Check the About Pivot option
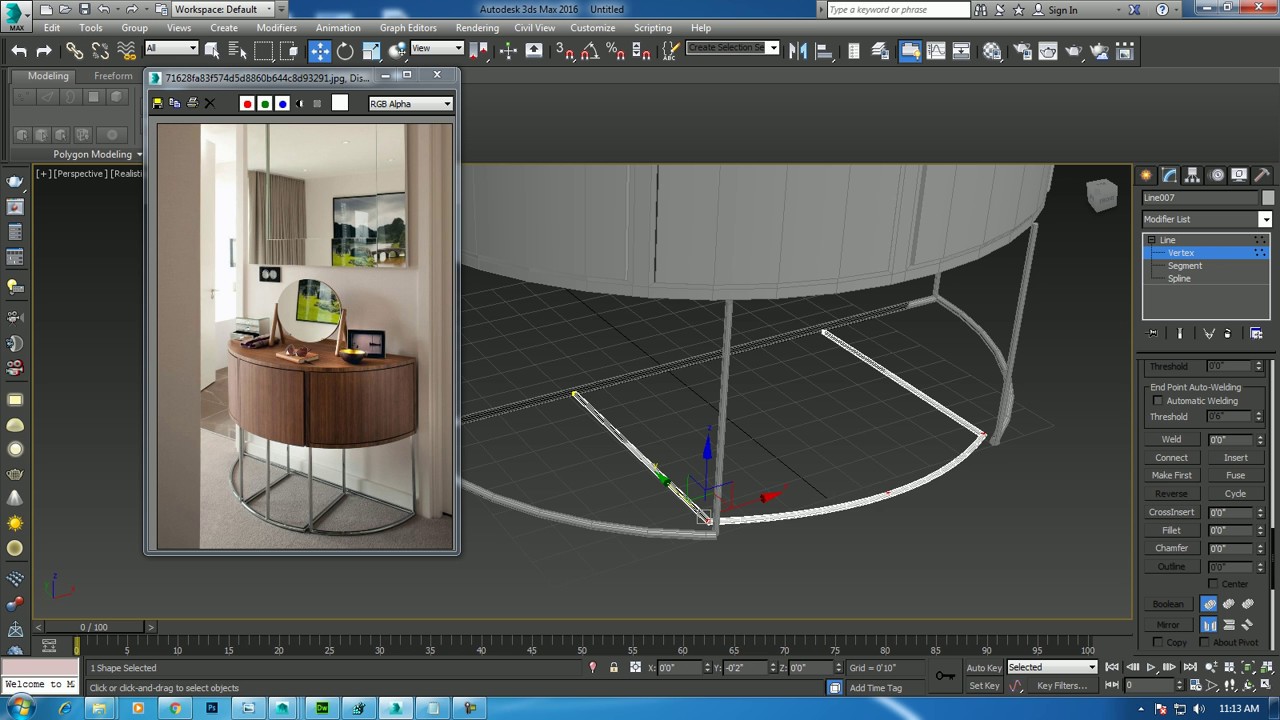1280x720 pixels. pos(1205,642)
